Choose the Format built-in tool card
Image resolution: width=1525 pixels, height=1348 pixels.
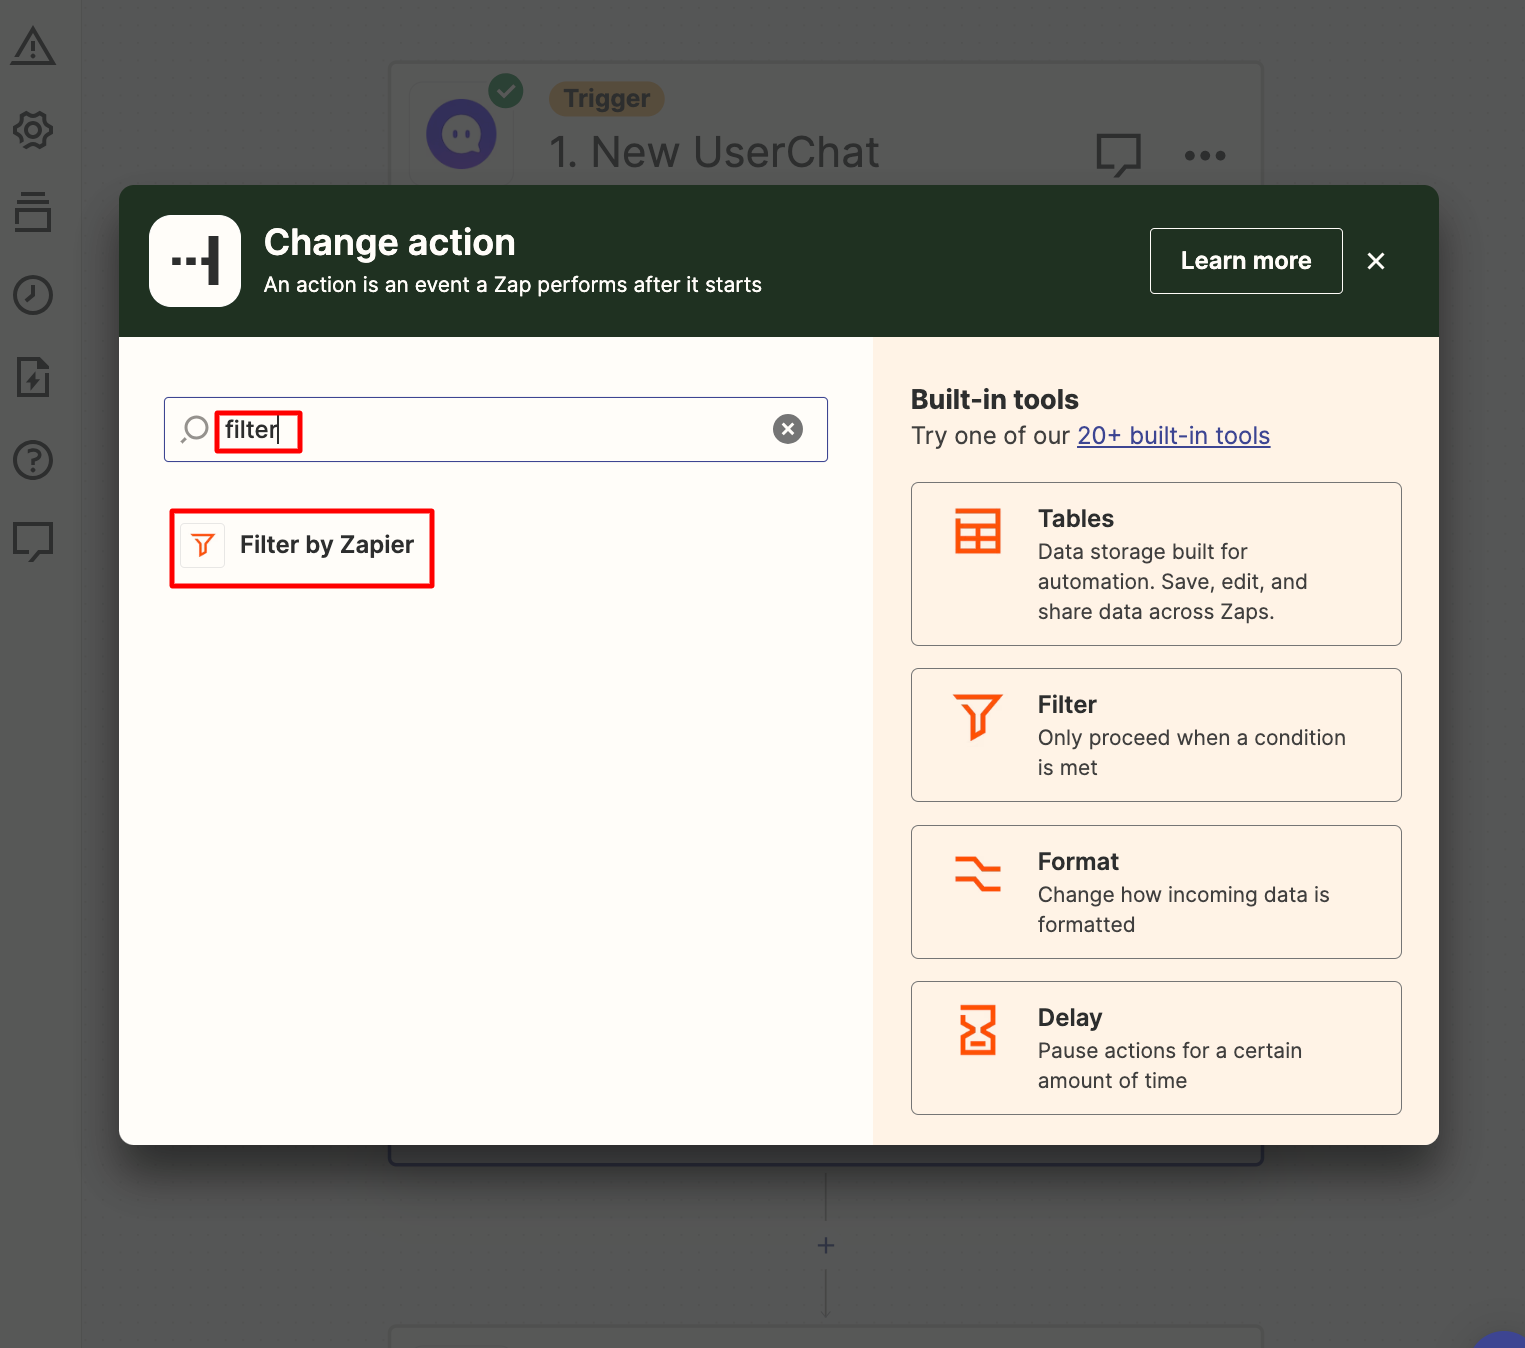point(1156,892)
